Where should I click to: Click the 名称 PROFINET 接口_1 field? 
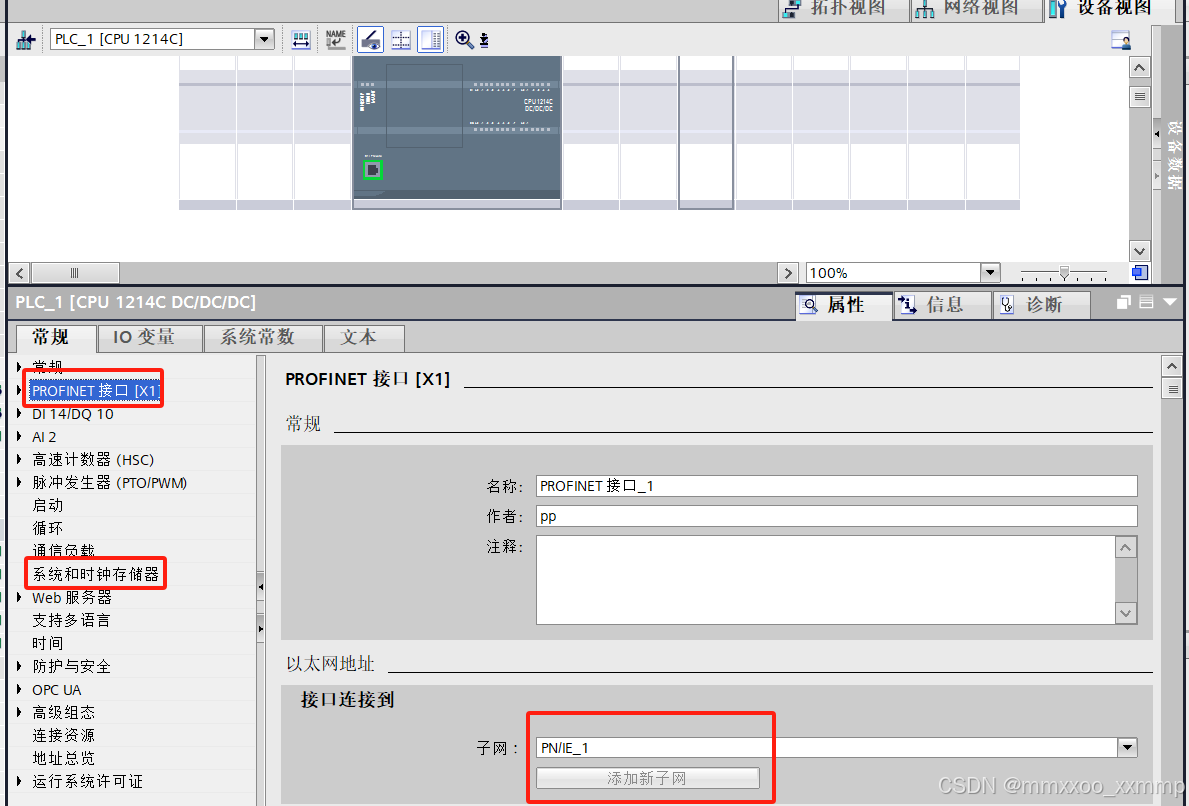(x=836, y=486)
